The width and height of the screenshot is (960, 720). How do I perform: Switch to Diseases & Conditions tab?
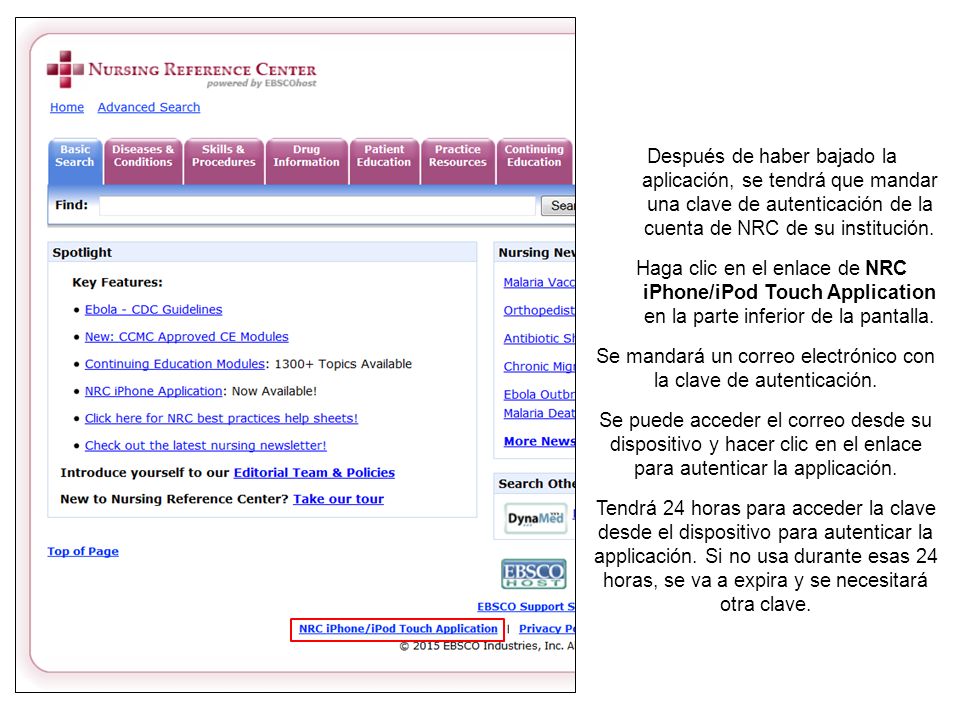143,161
